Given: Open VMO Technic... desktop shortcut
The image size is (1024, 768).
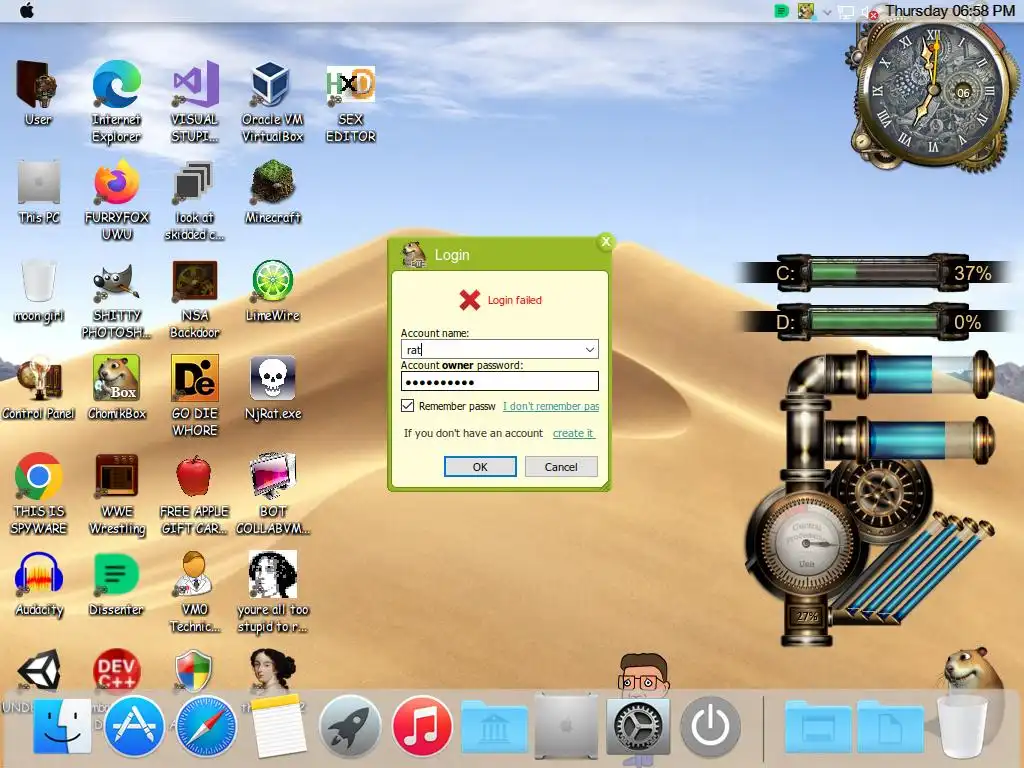Looking at the screenshot, I should tap(195, 591).
